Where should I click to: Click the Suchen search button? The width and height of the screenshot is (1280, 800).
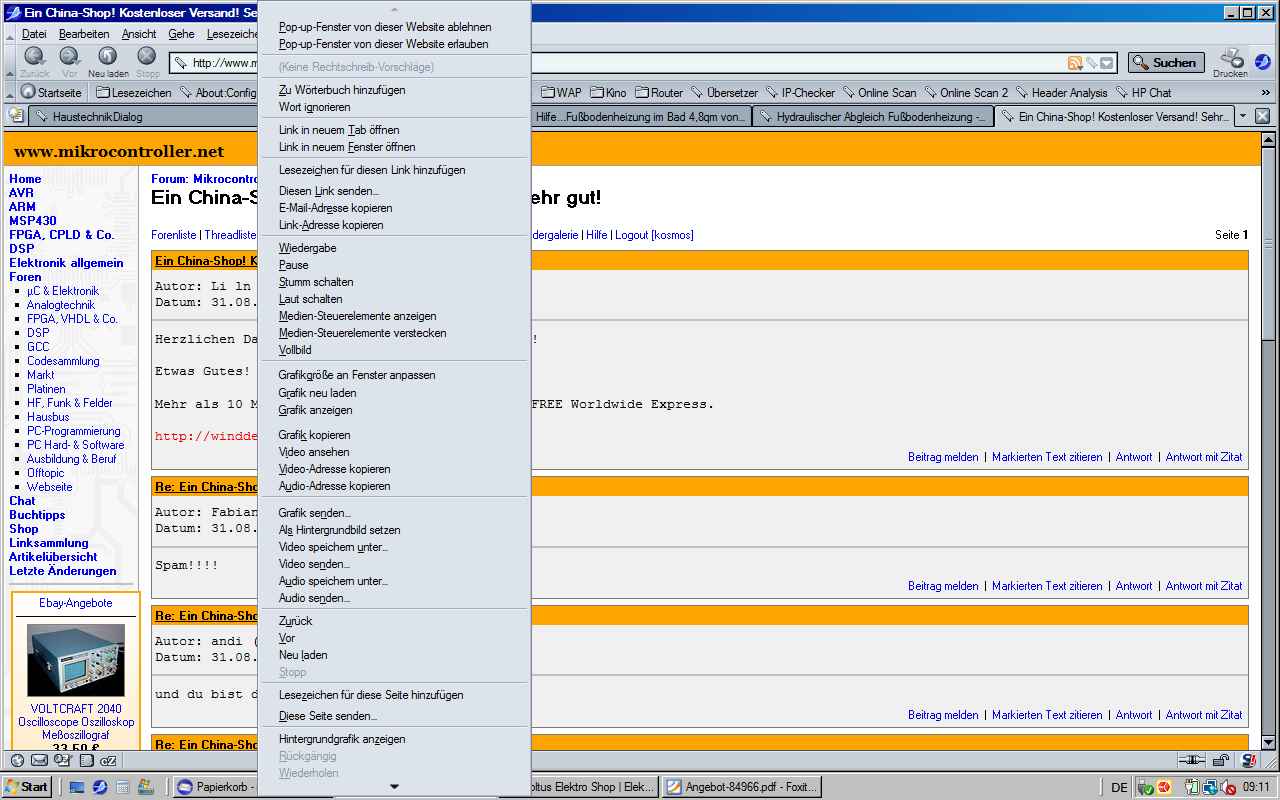(x=1166, y=62)
